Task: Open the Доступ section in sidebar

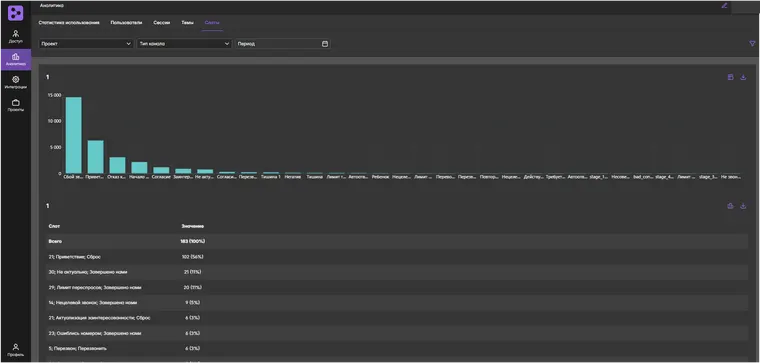Action: 16,36
